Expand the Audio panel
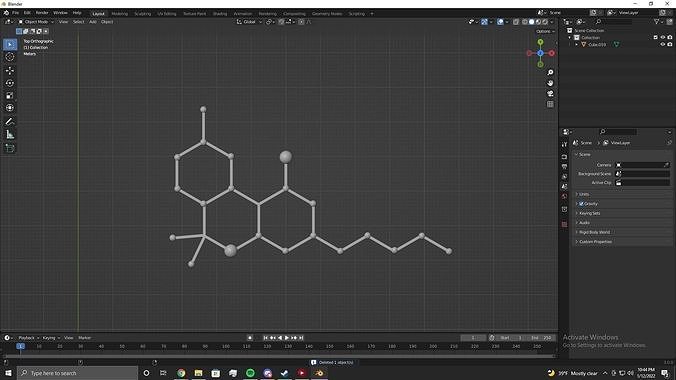Screen dimensions: 676x380 (x=623, y=223)
